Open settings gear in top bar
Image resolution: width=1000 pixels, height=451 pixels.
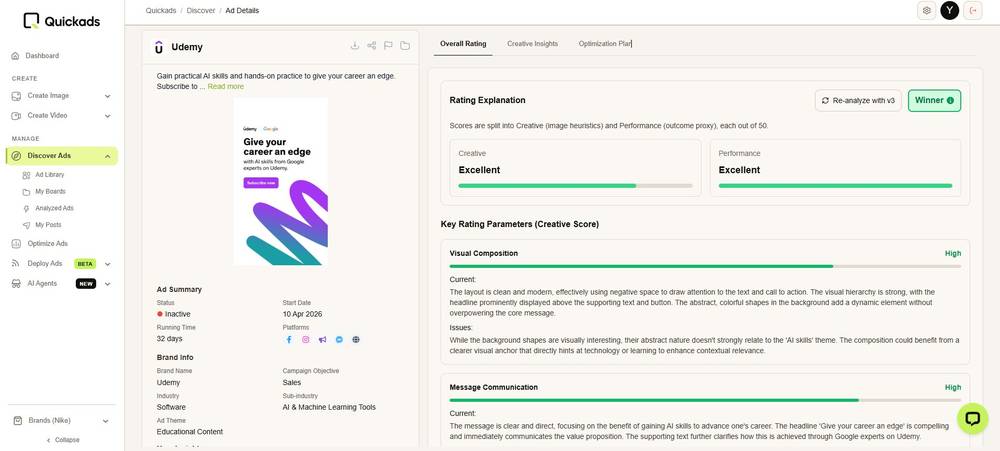point(927,11)
